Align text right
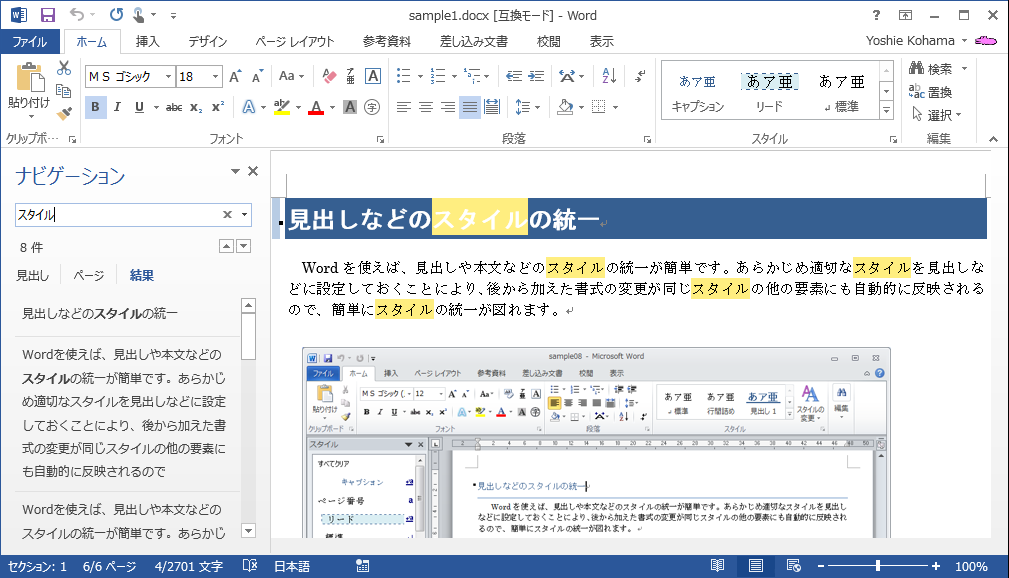 pos(448,107)
